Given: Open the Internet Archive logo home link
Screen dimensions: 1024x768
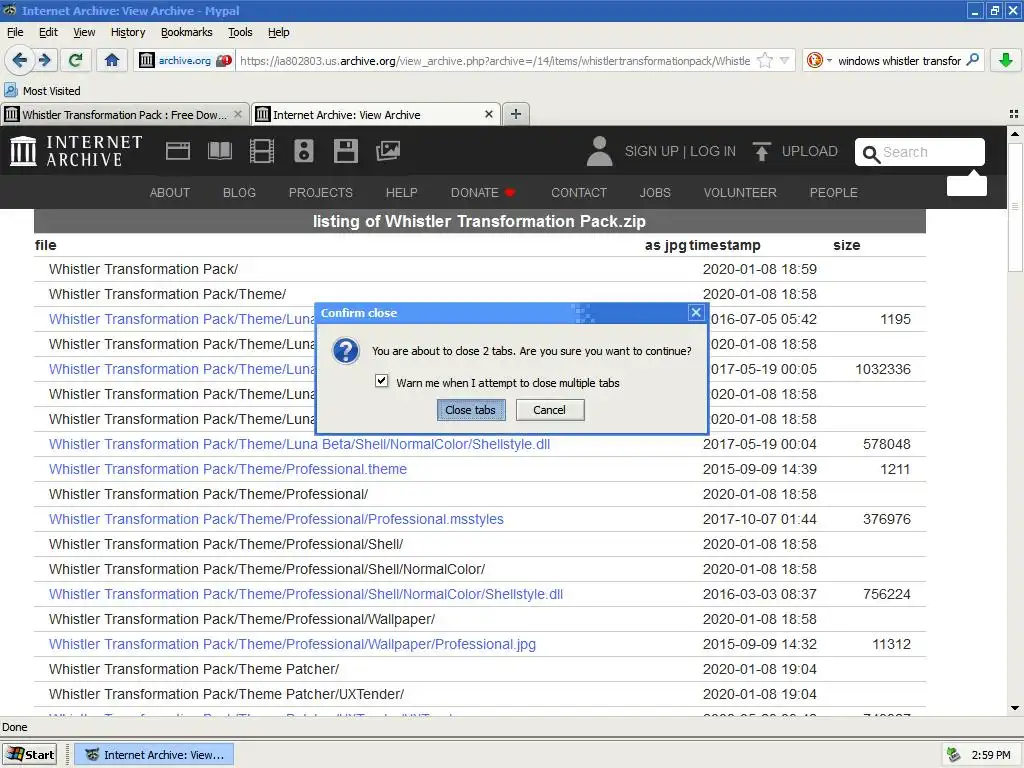Looking at the screenshot, I should point(76,151).
